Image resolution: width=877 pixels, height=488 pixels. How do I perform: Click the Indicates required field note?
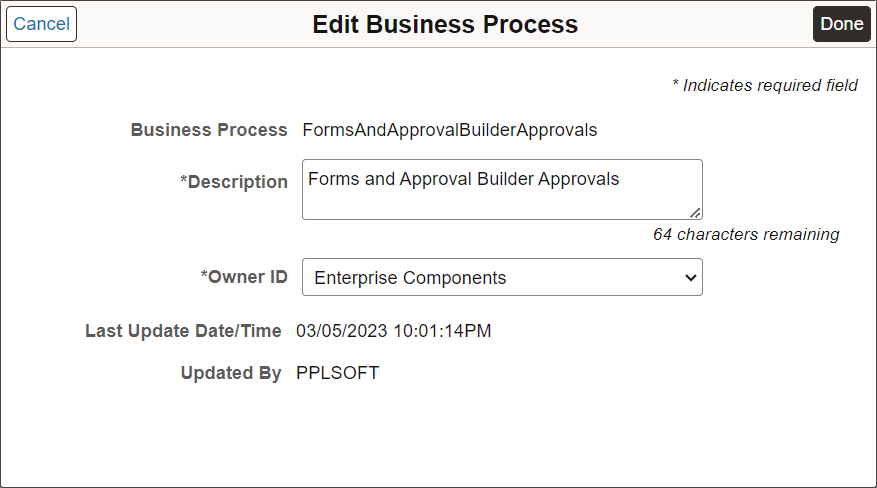tap(764, 85)
